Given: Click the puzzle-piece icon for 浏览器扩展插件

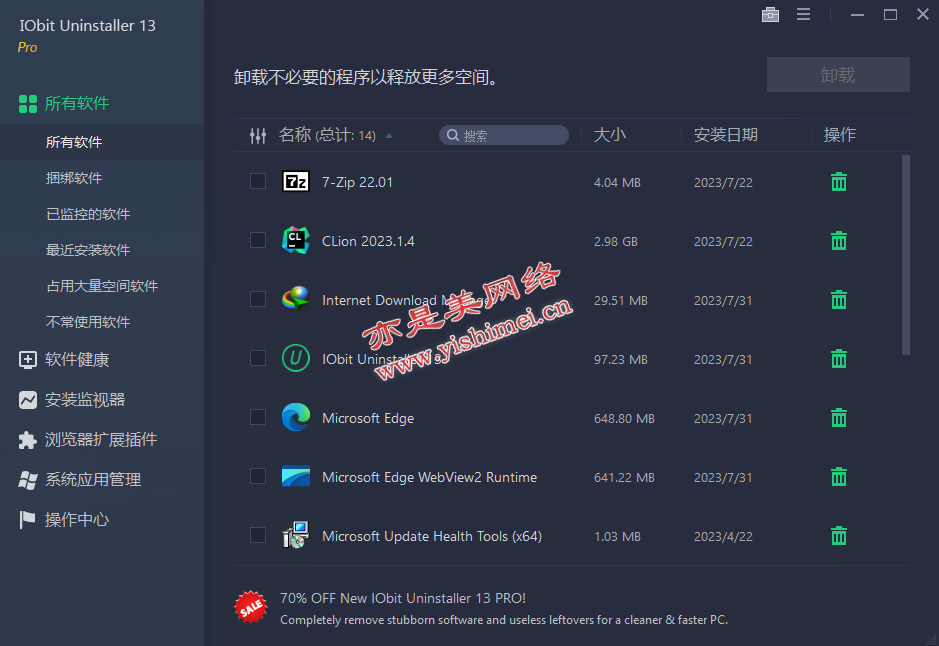Looking at the screenshot, I should (28, 440).
